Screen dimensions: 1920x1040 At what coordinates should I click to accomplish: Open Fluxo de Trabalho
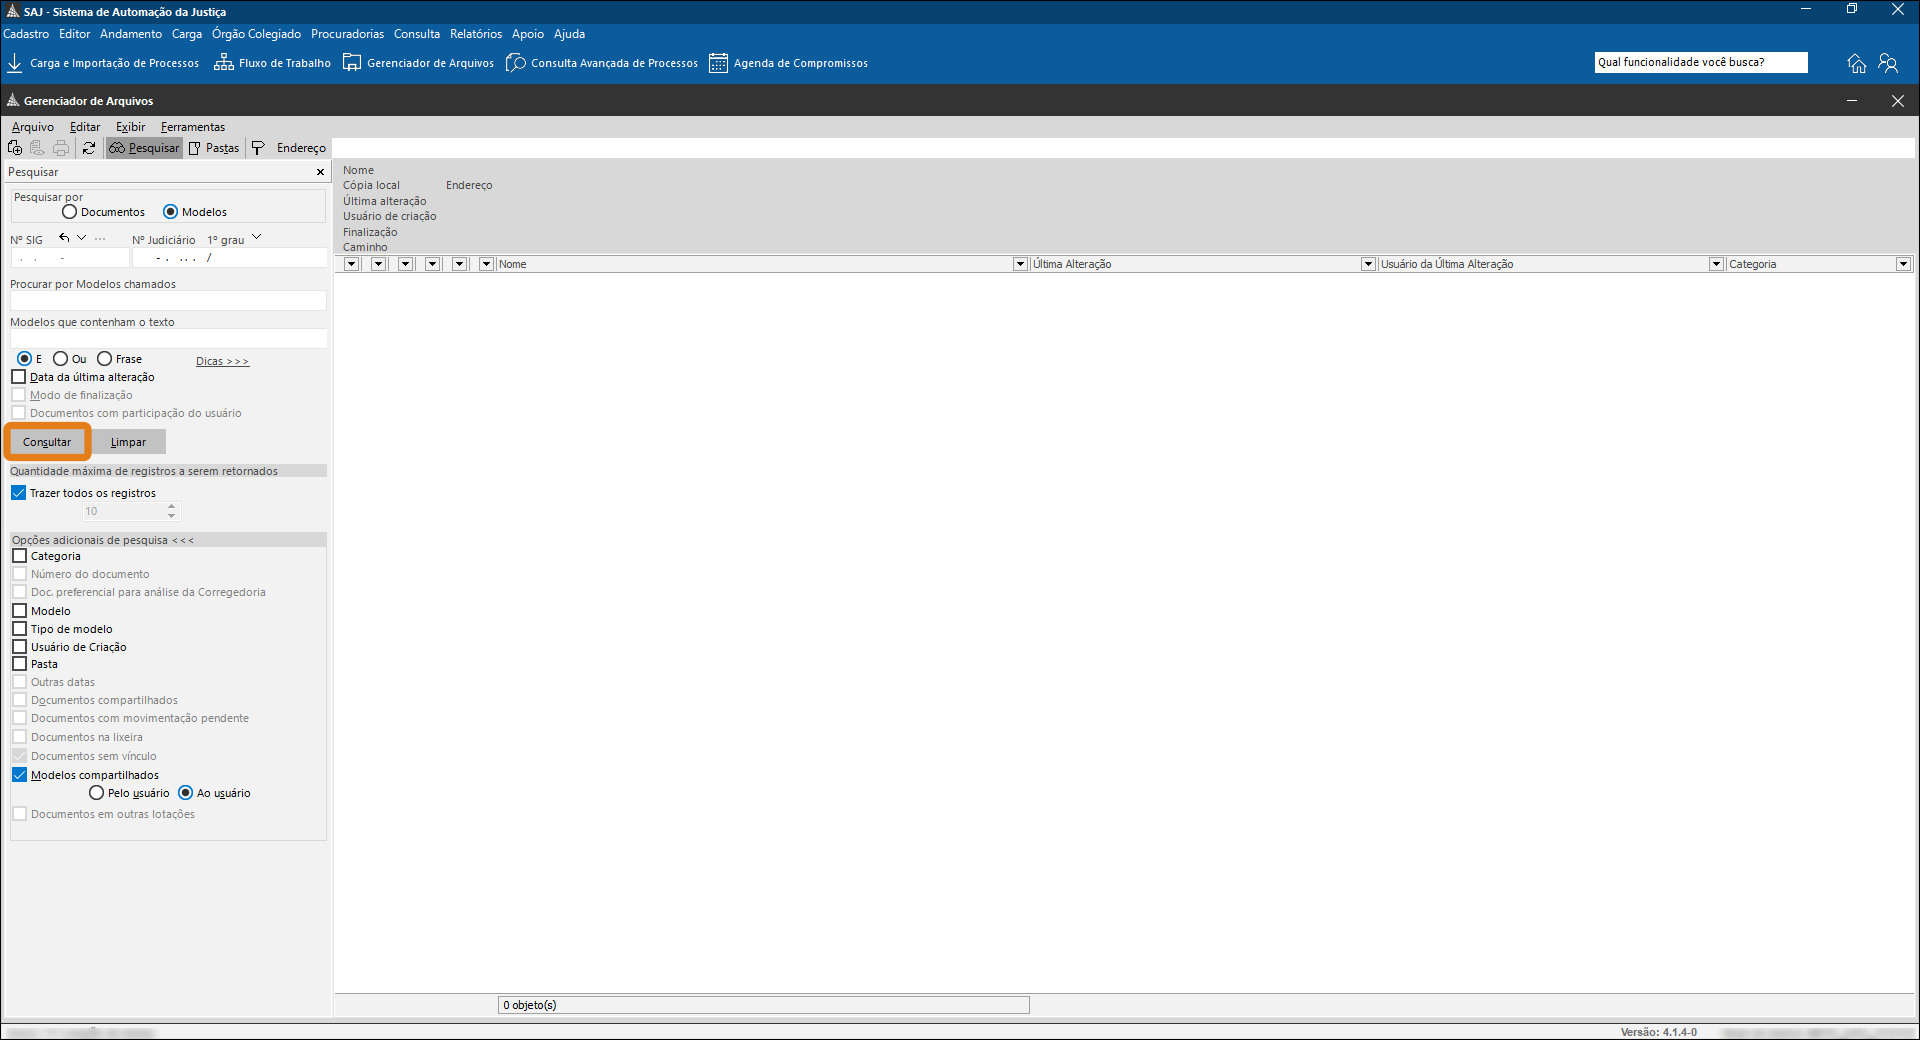click(272, 63)
